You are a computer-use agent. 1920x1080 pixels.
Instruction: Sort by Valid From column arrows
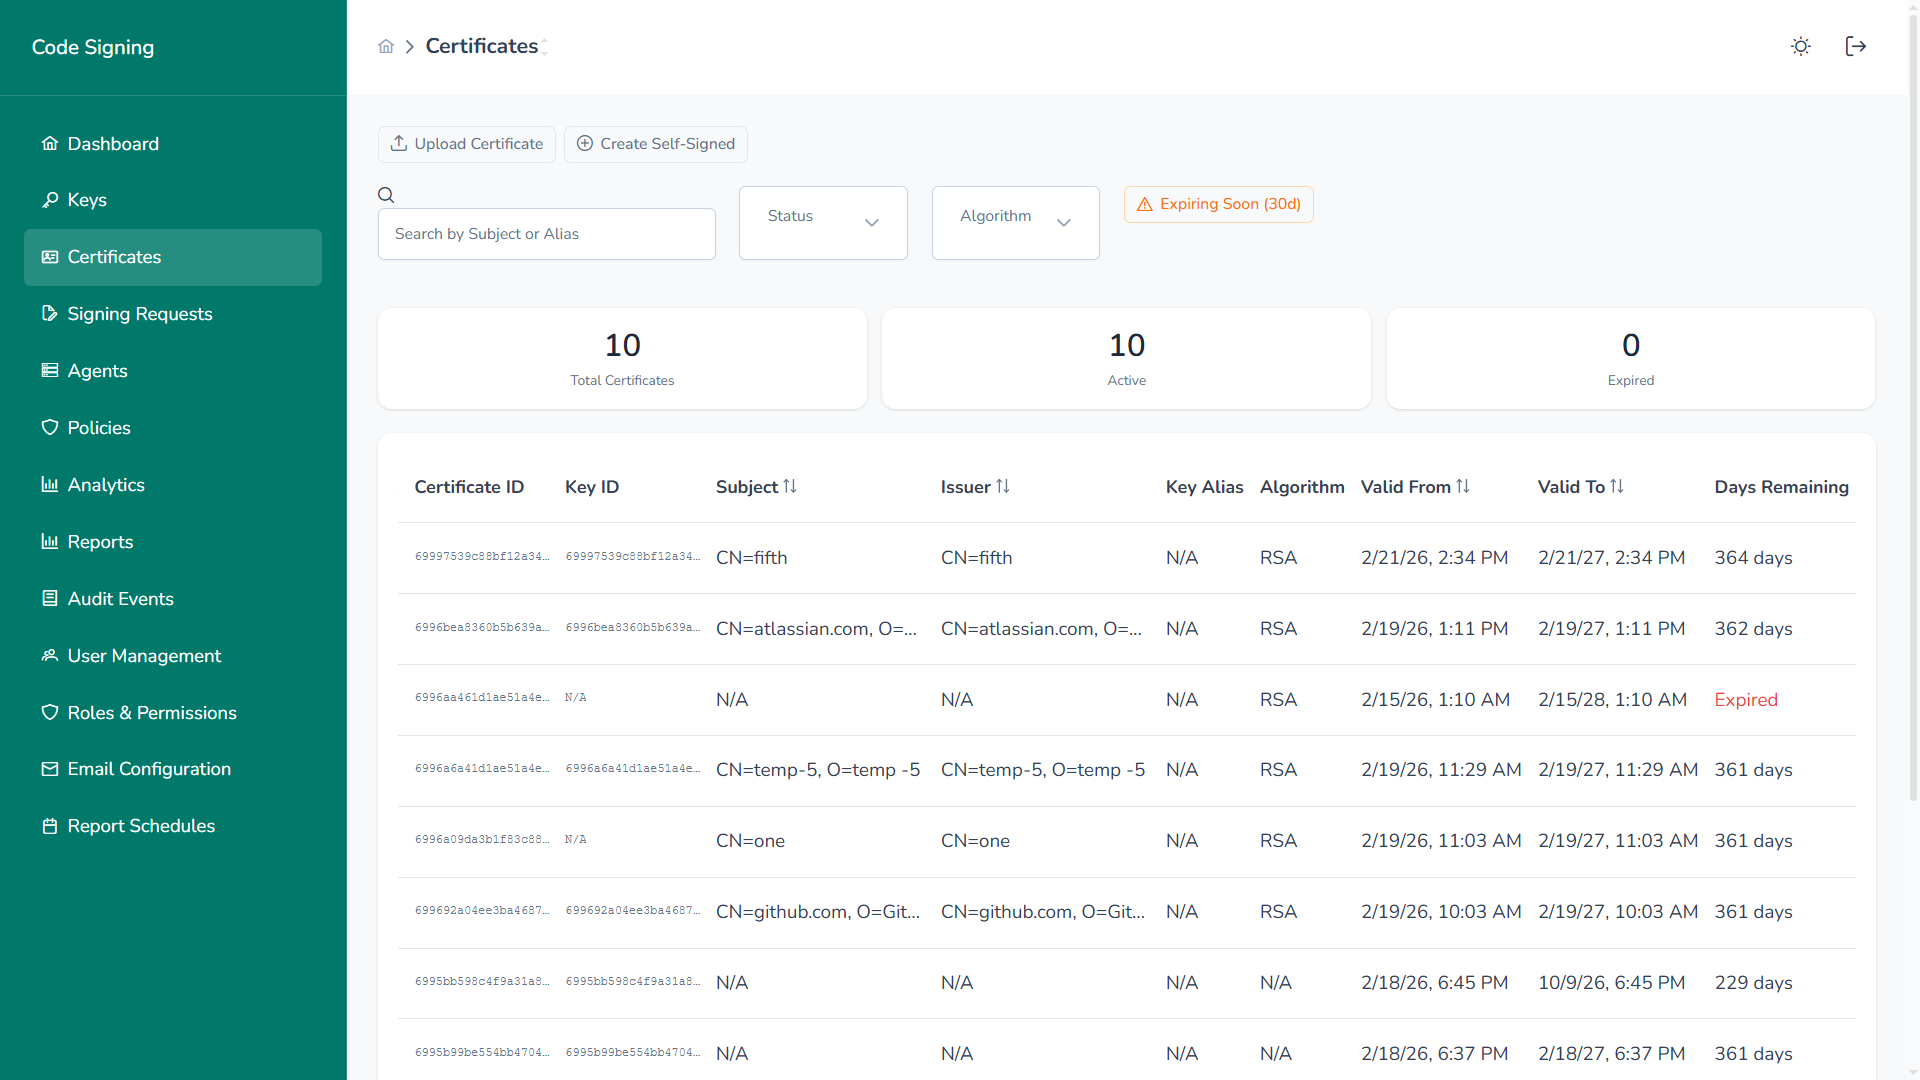1463,487
